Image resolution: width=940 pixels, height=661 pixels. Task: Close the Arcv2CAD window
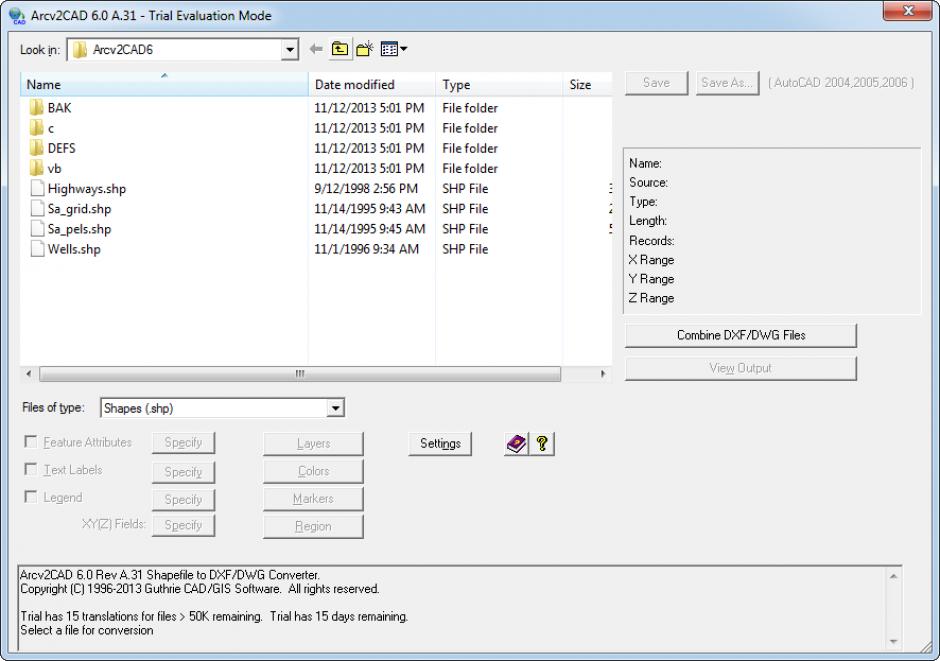pyautogui.click(x=908, y=10)
